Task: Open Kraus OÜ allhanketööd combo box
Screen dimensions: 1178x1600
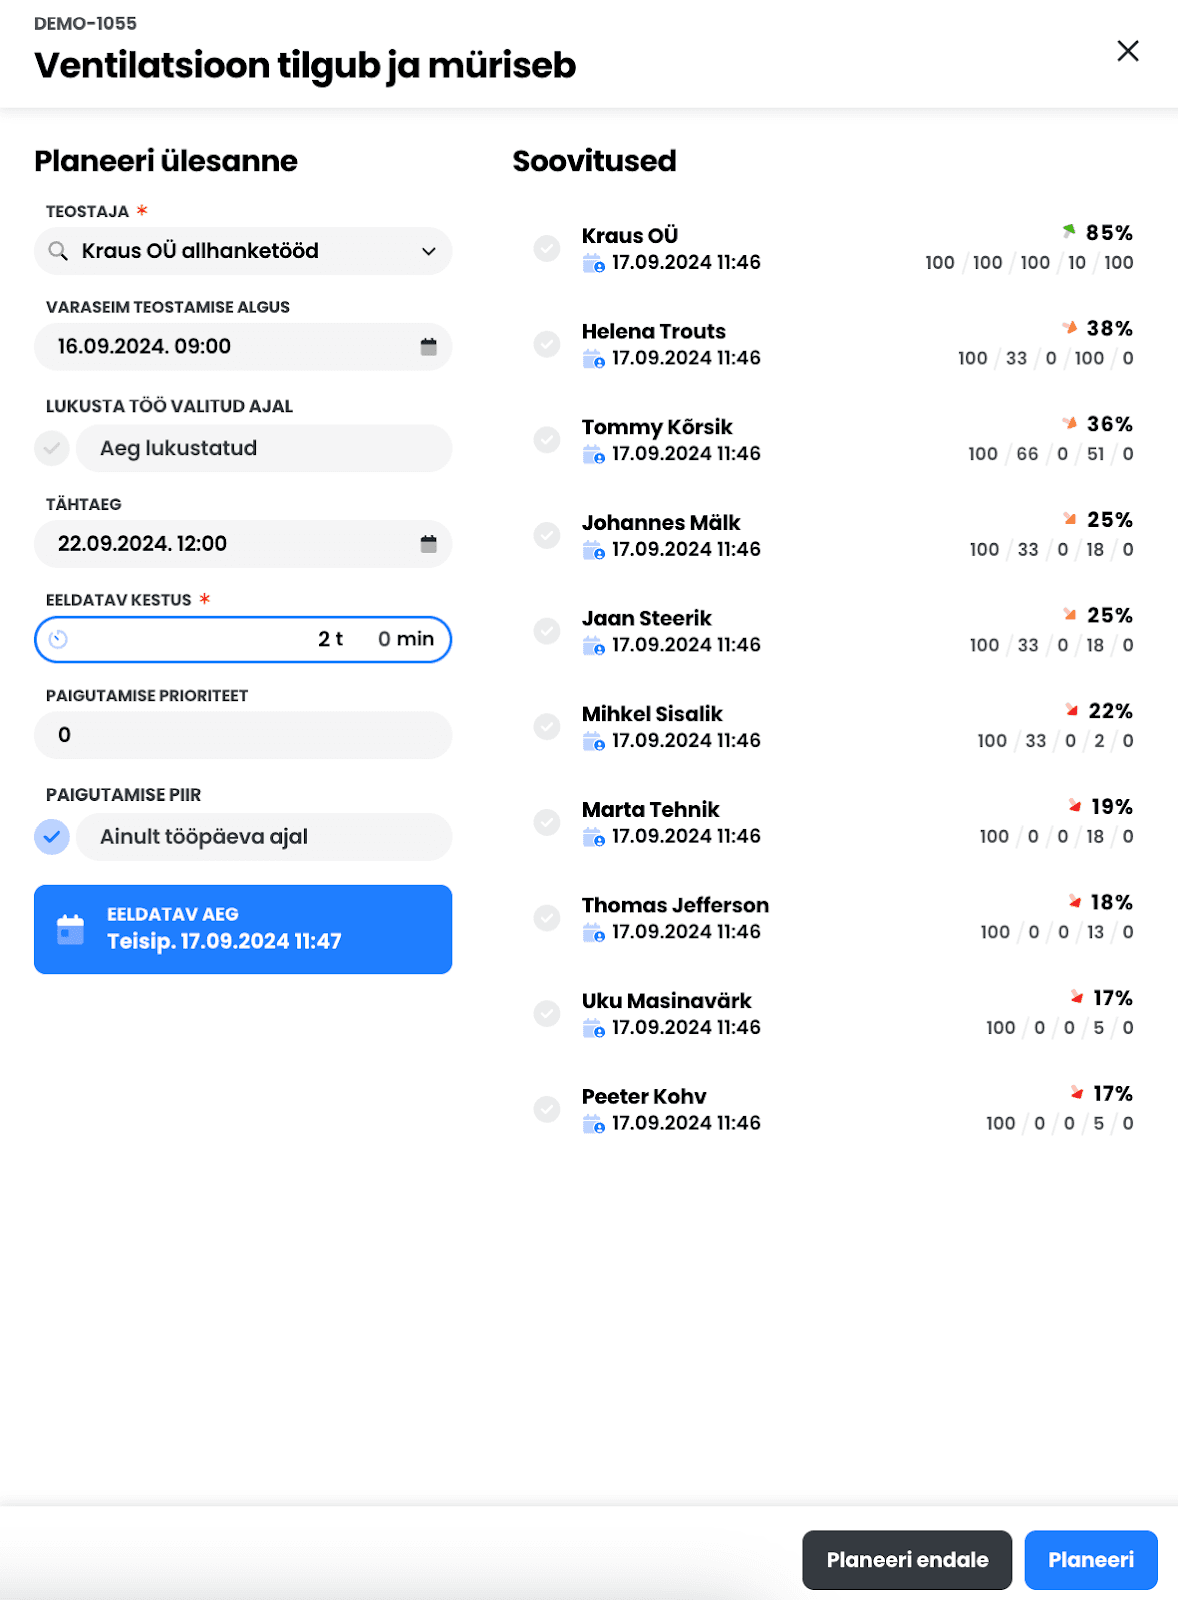Action: [x=243, y=251]
